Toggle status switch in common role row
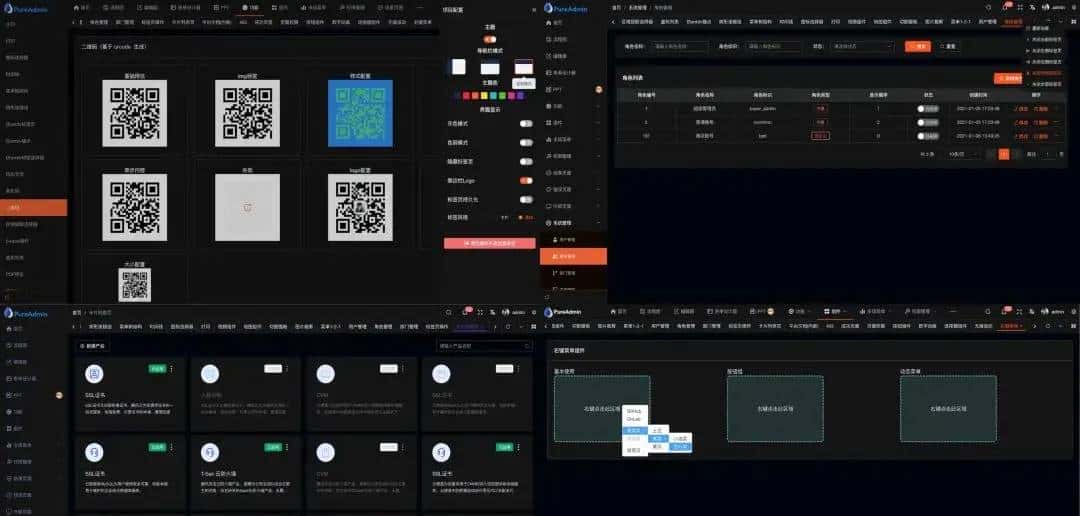The height and width of the screenshot is (516, 1080). [x=928, y=122]
